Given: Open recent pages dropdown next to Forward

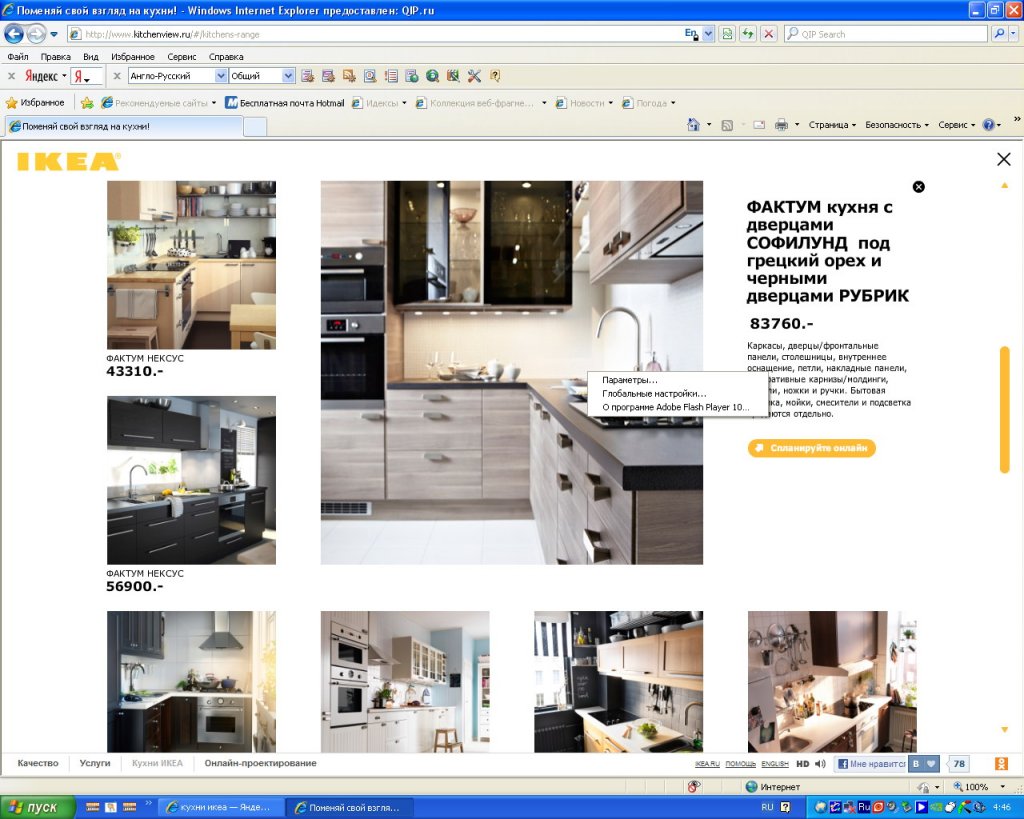Looking at the screenshot, I should pos(54,34).
